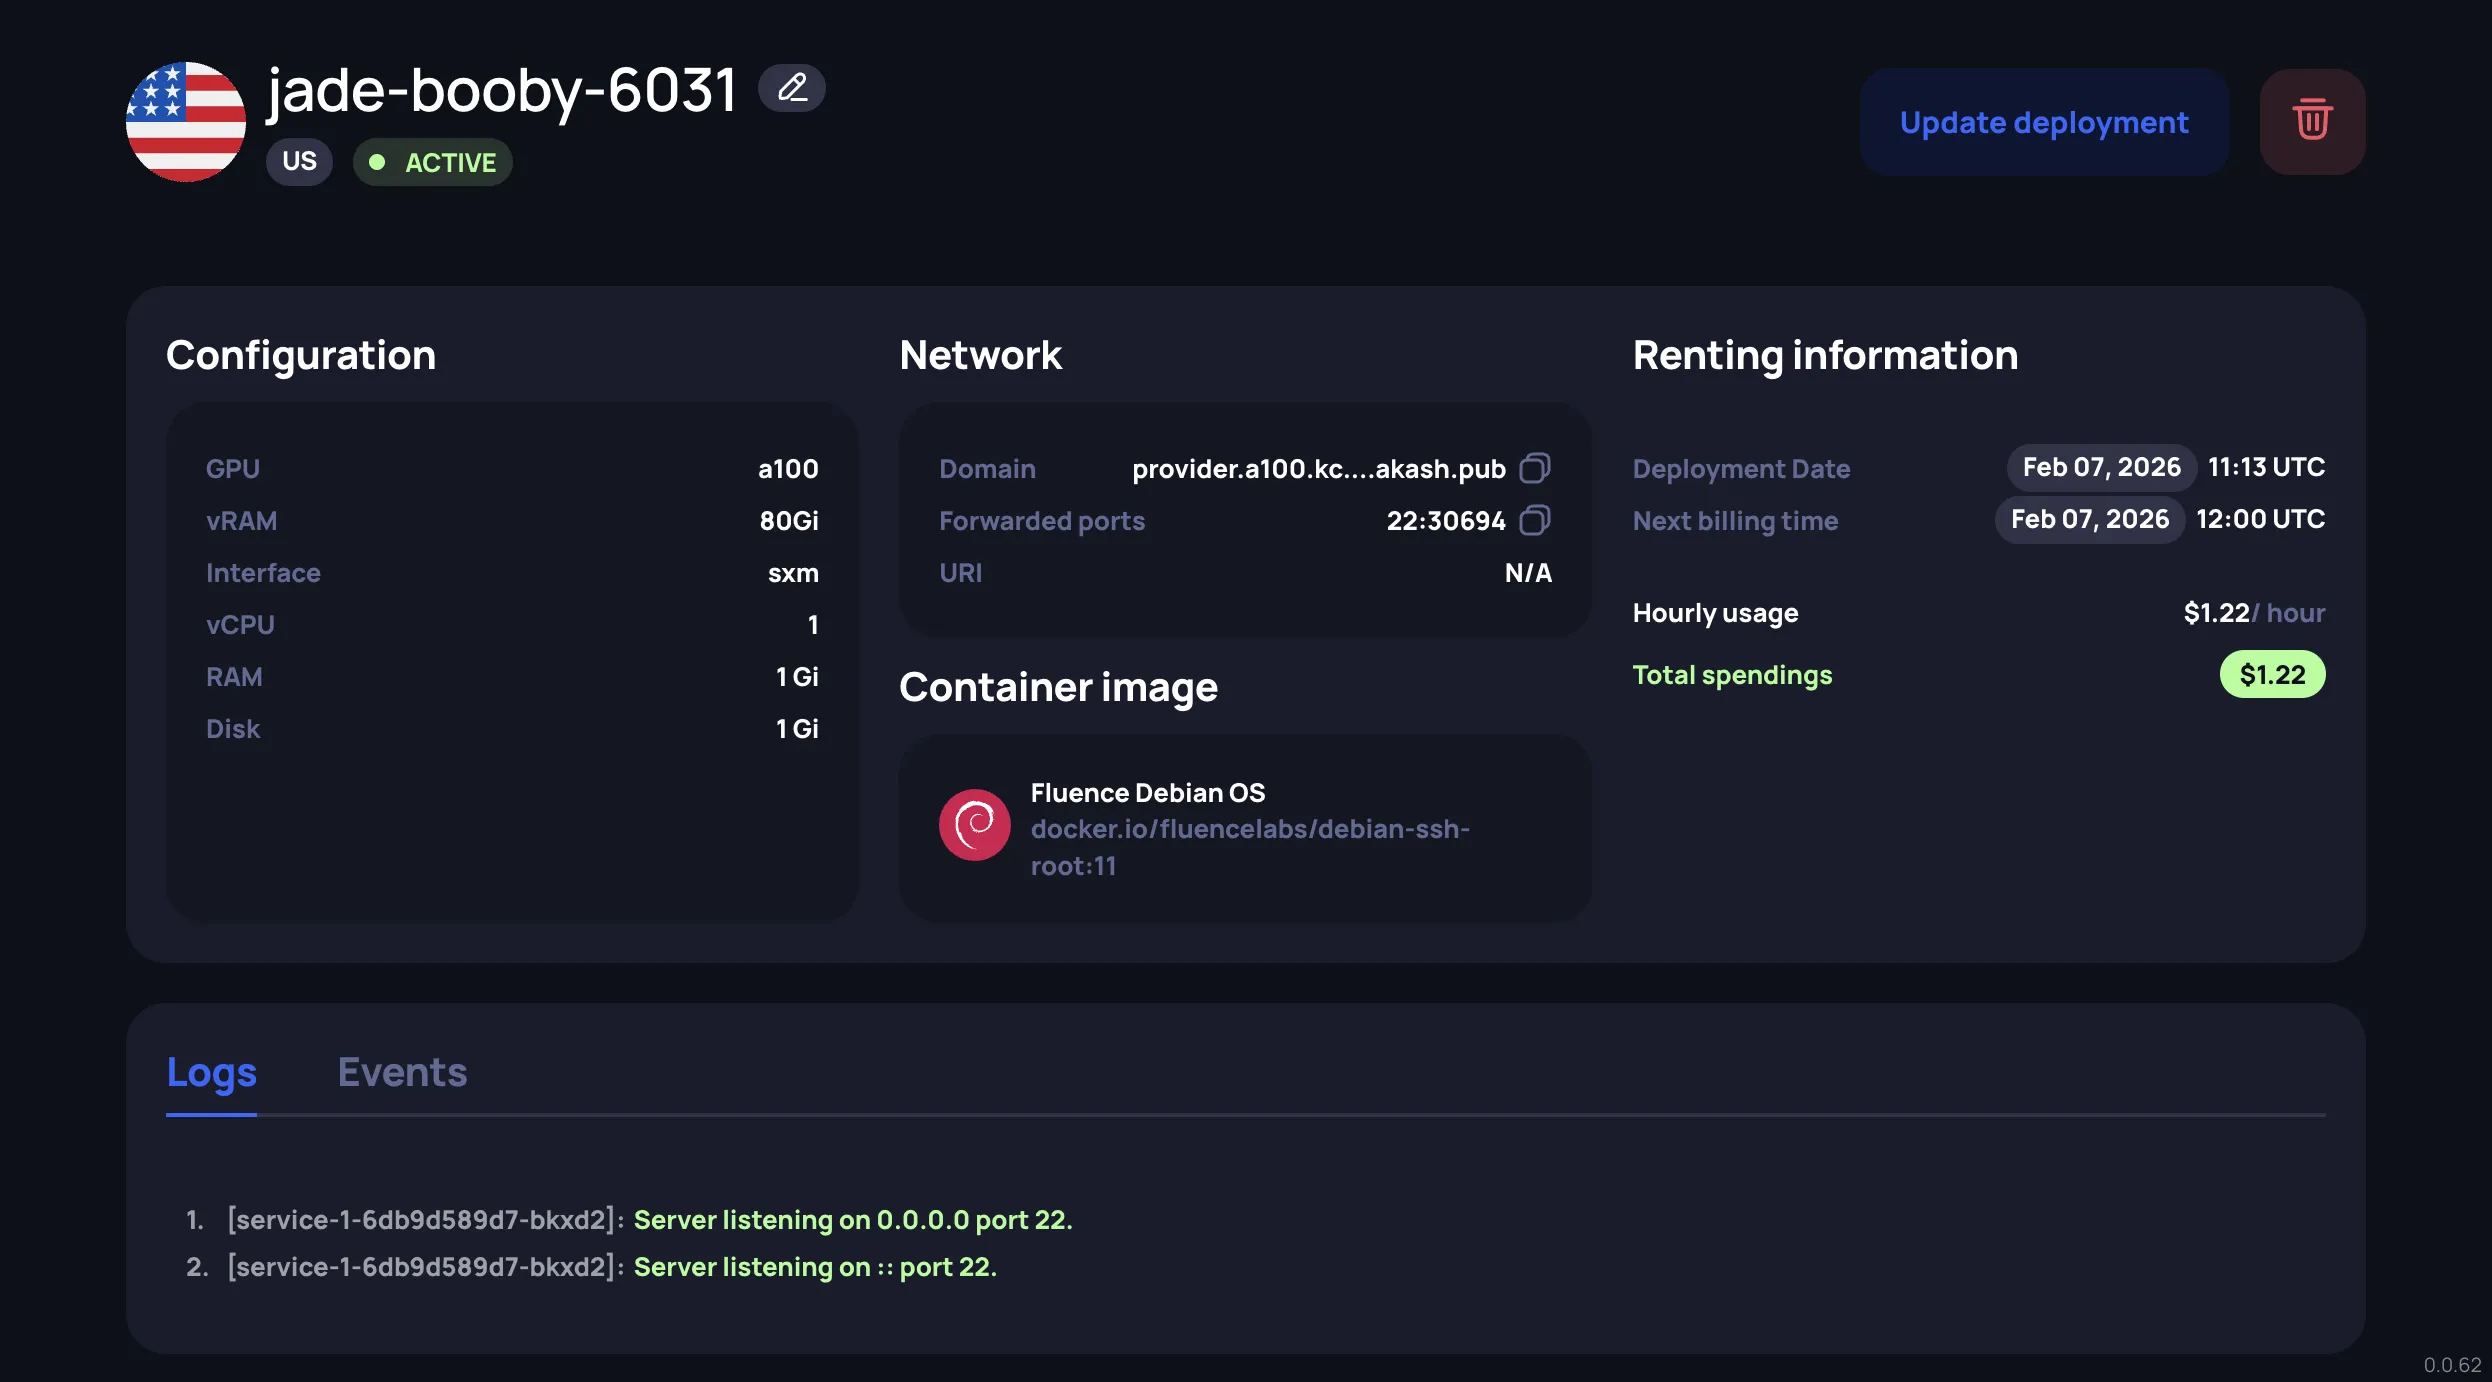Click the US region badge
The image size is (2492, 1382).
pos(298,161)
